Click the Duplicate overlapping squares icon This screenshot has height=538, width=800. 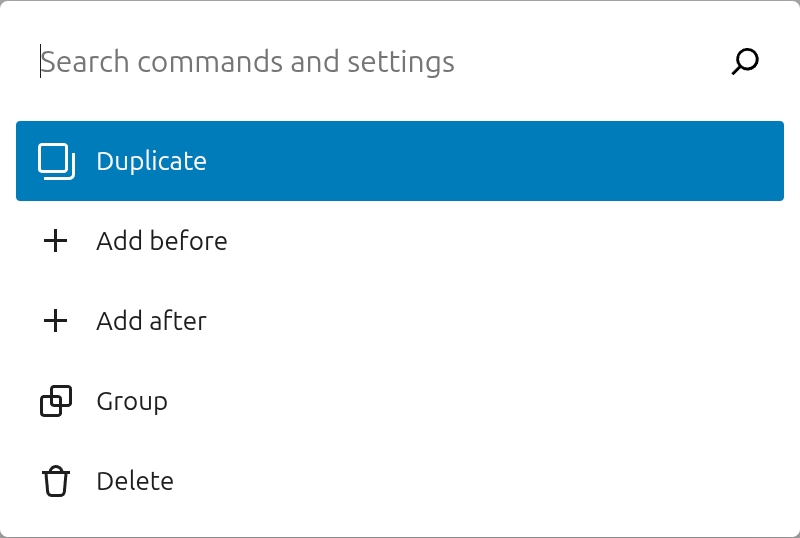click(56, 161)
